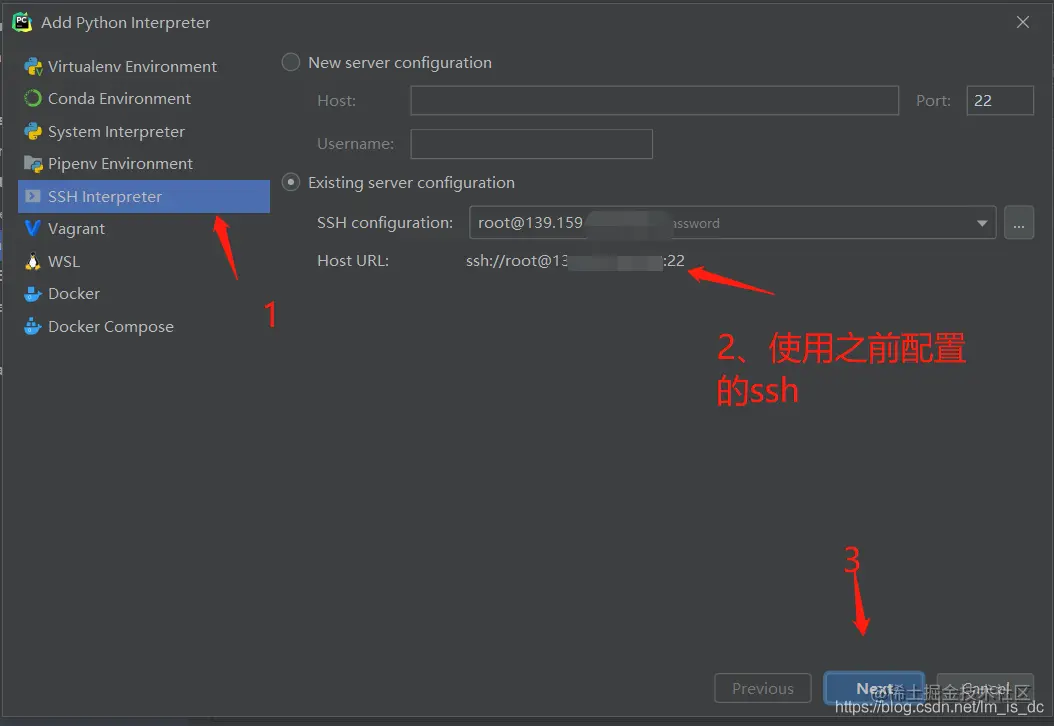This screenshot has height=726, width=1054.
Task: Click the Docker whale icon
Action: 32,294
